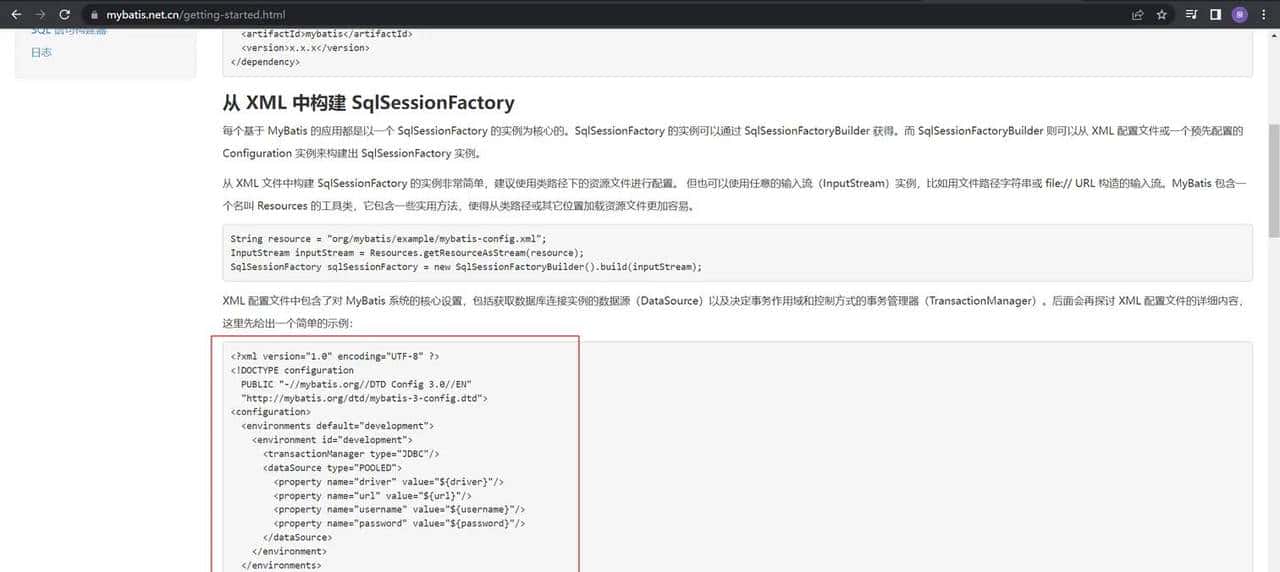1280x572 pixels.
Task: View site info via the lock icon
Action: tap(94, 15)
